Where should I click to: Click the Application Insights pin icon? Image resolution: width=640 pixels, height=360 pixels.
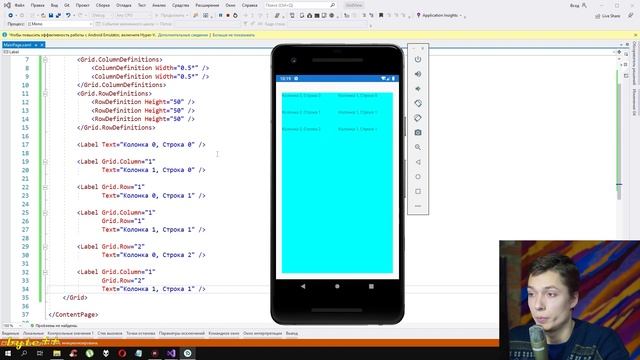(418, 15)
